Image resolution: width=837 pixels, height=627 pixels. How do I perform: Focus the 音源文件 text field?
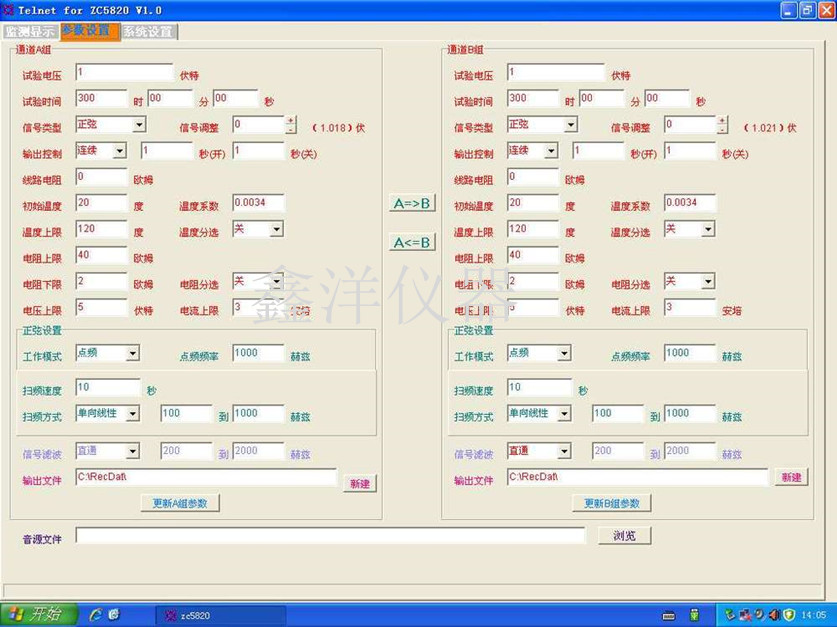(x=330, y=536)
